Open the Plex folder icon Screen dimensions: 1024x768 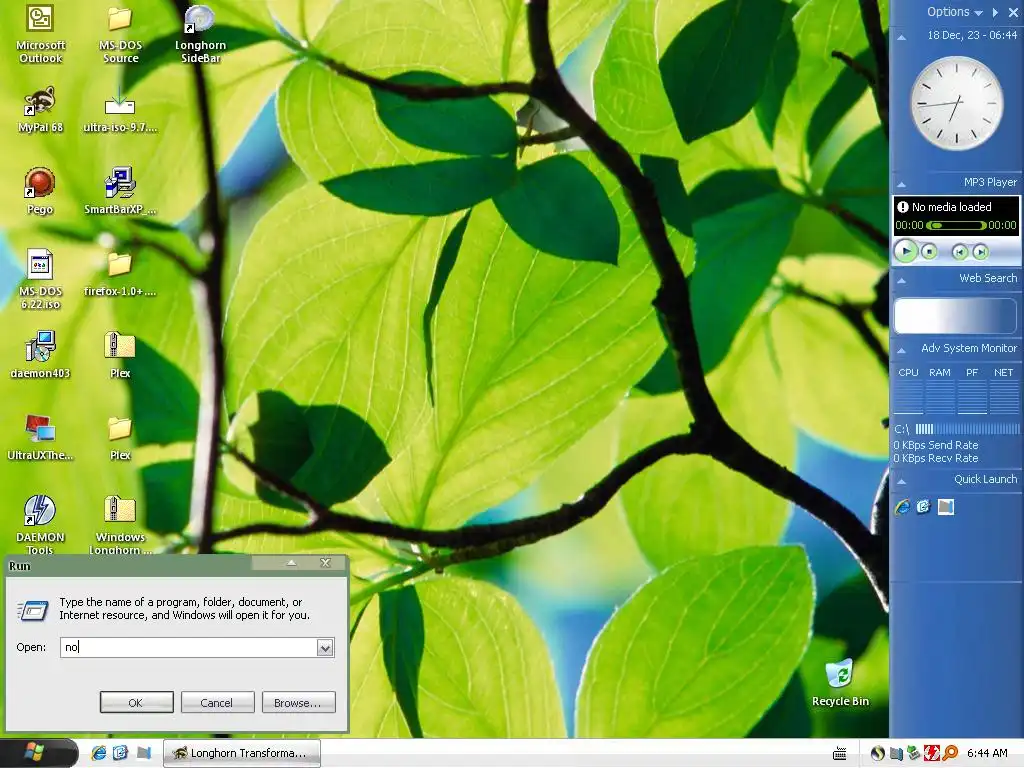(120, 438)
